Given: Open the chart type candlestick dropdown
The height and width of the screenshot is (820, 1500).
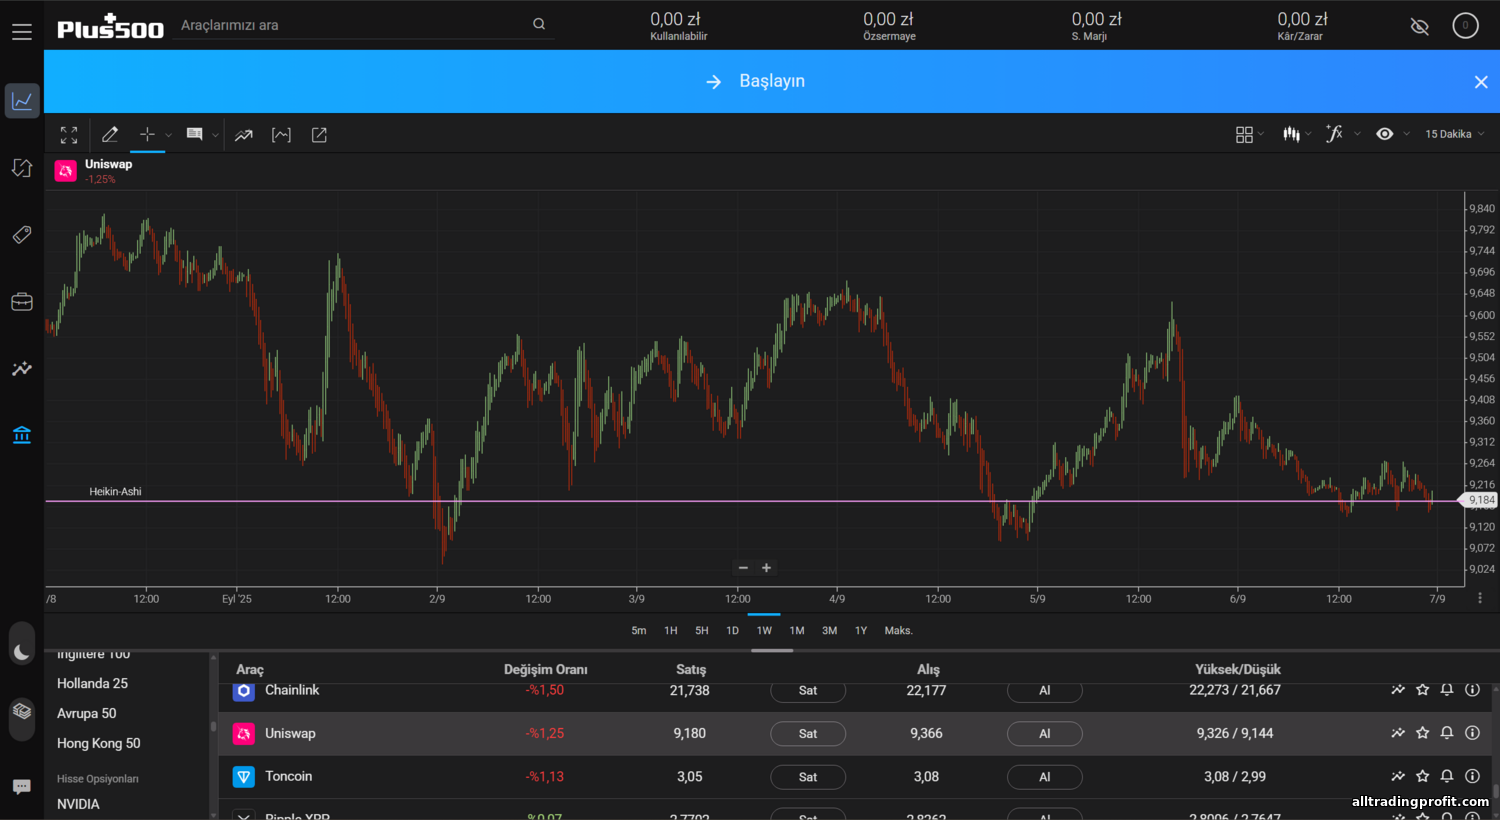Looking at the screenshot, I should tap(1296, 134).
